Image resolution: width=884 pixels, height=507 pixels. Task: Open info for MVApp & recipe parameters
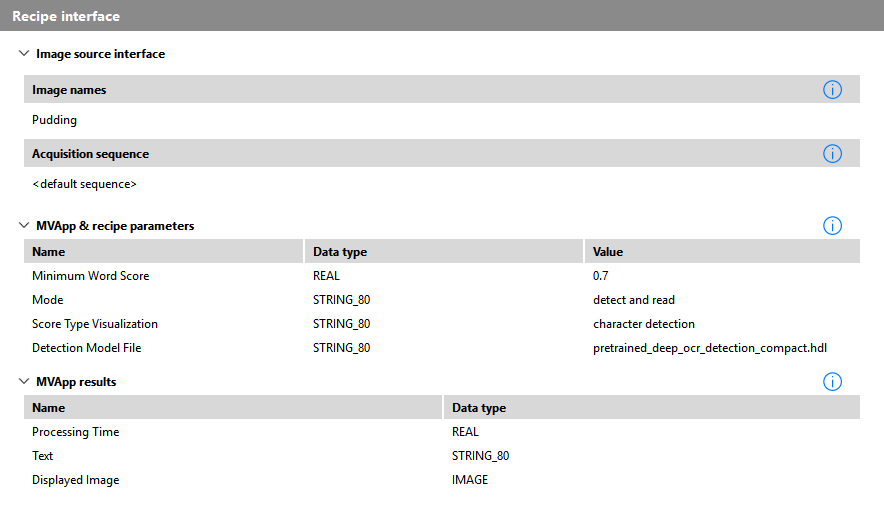[832, 226]
